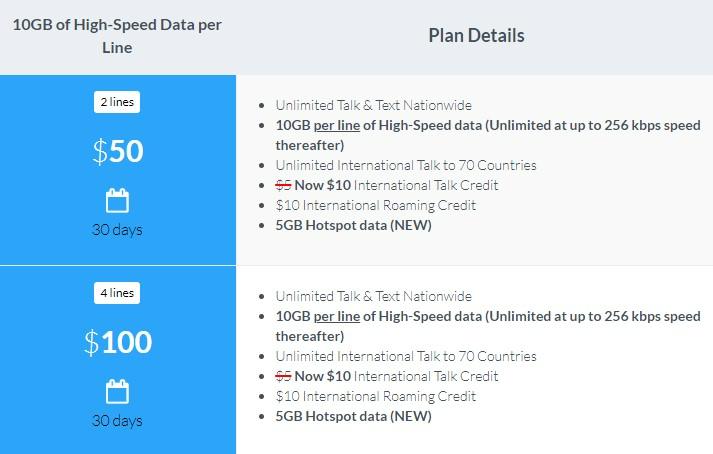713x454 pixels.
Task: Click the Plan Details column header
Action: [476, 35]
